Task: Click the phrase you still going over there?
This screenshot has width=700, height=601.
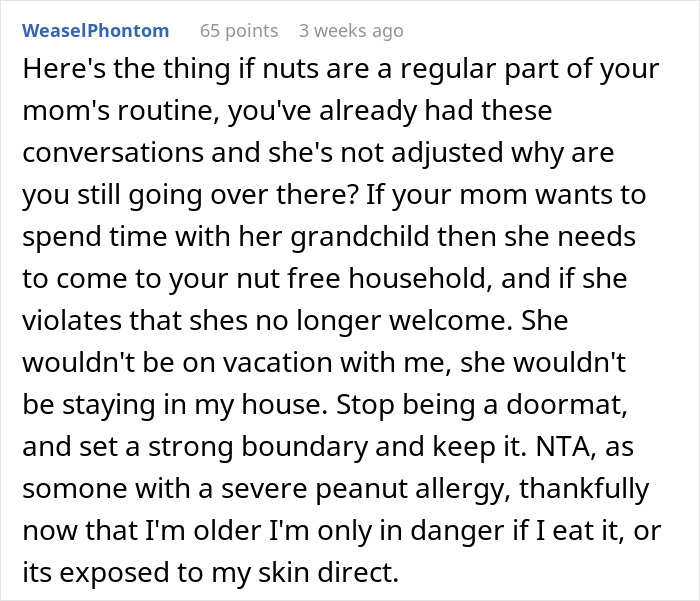Action: click(x=191, y=195)
